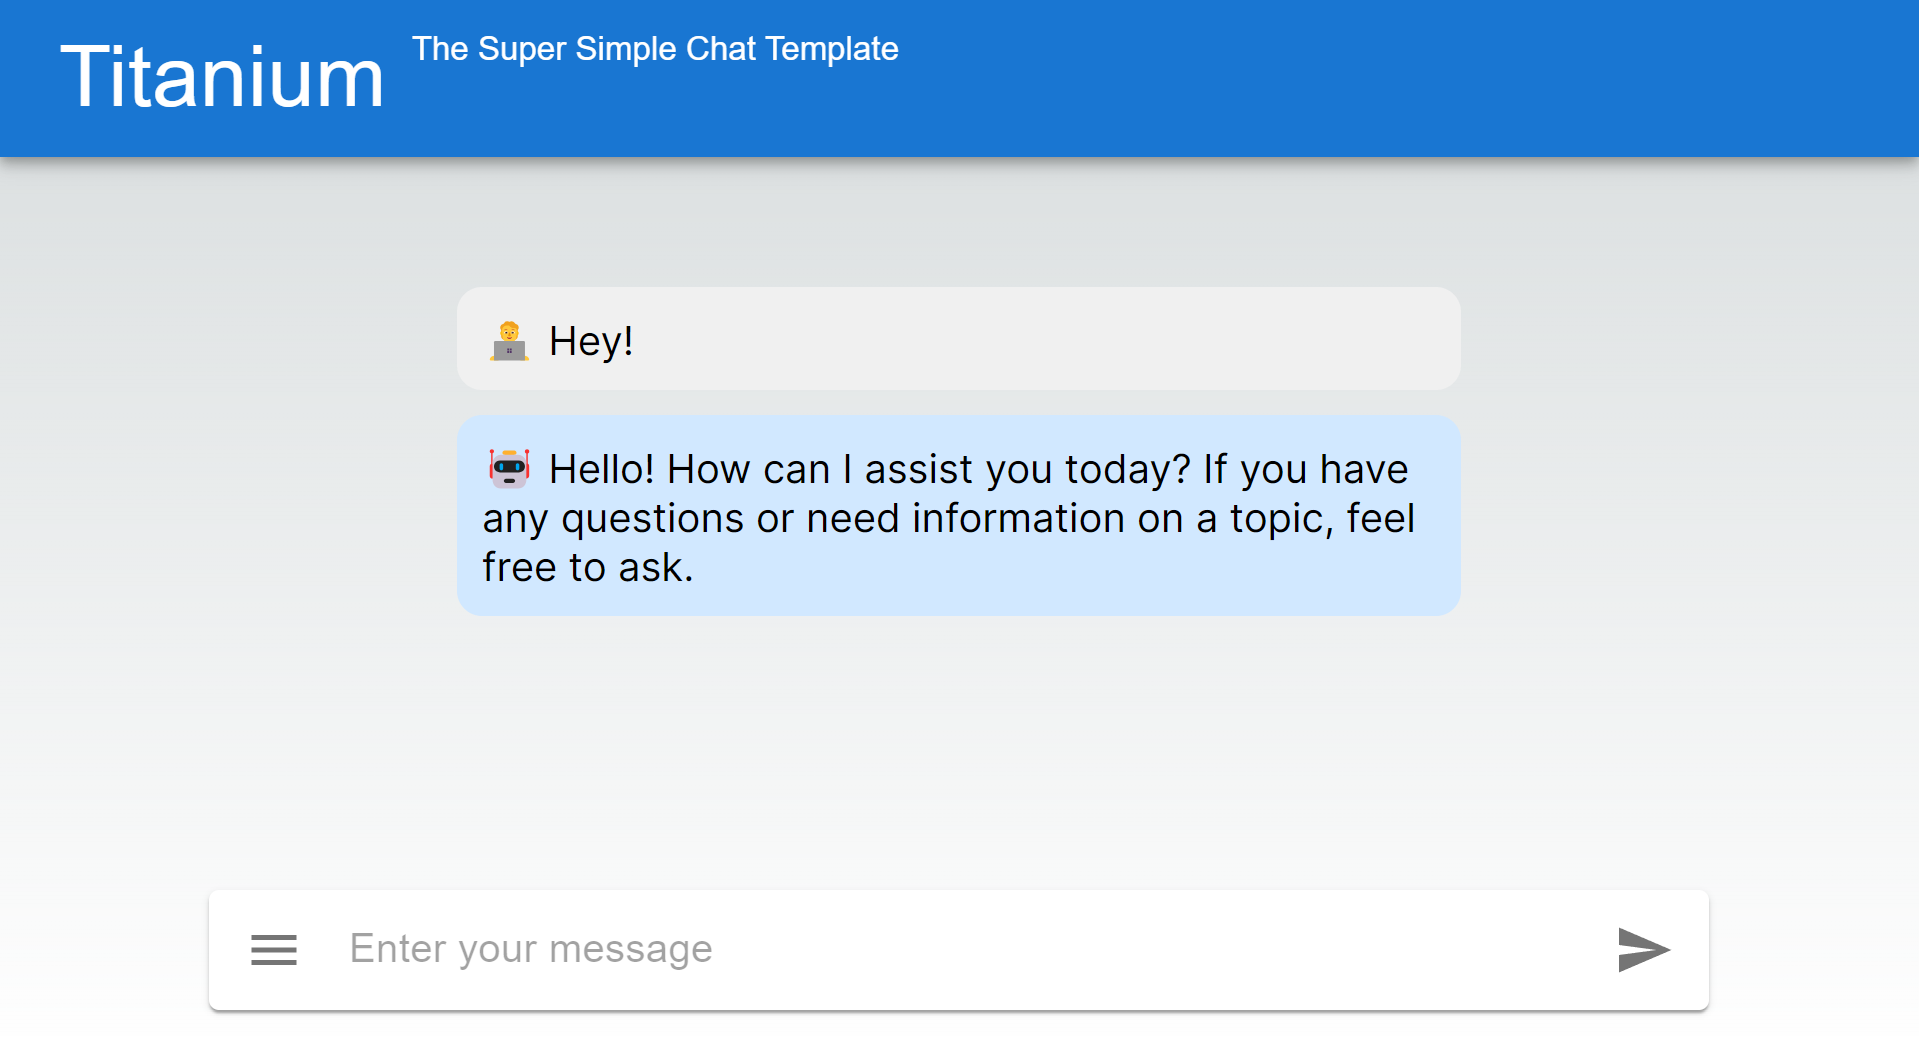This screenshot has width=1919, height=1048.
Task: Click the text "free to ask." in the reply
Action: (x=588, y=568)
